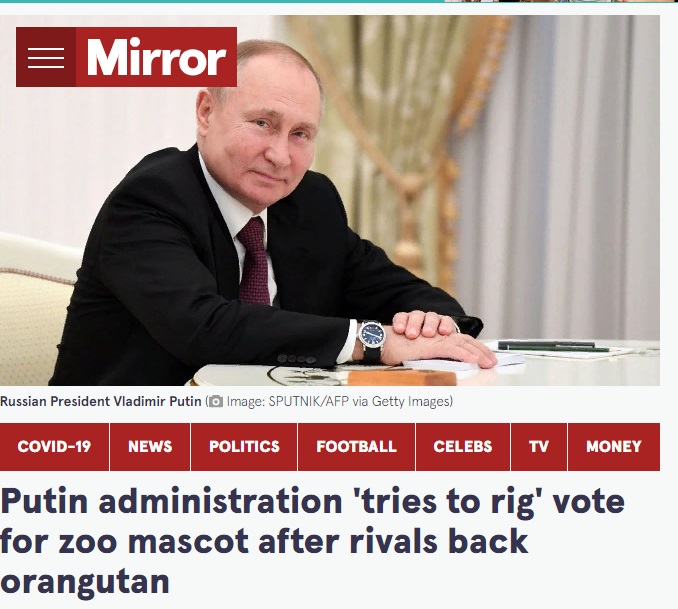This screenshot has width=678, height=609.
Task: Select the TV navigation item
Action: 539,447
